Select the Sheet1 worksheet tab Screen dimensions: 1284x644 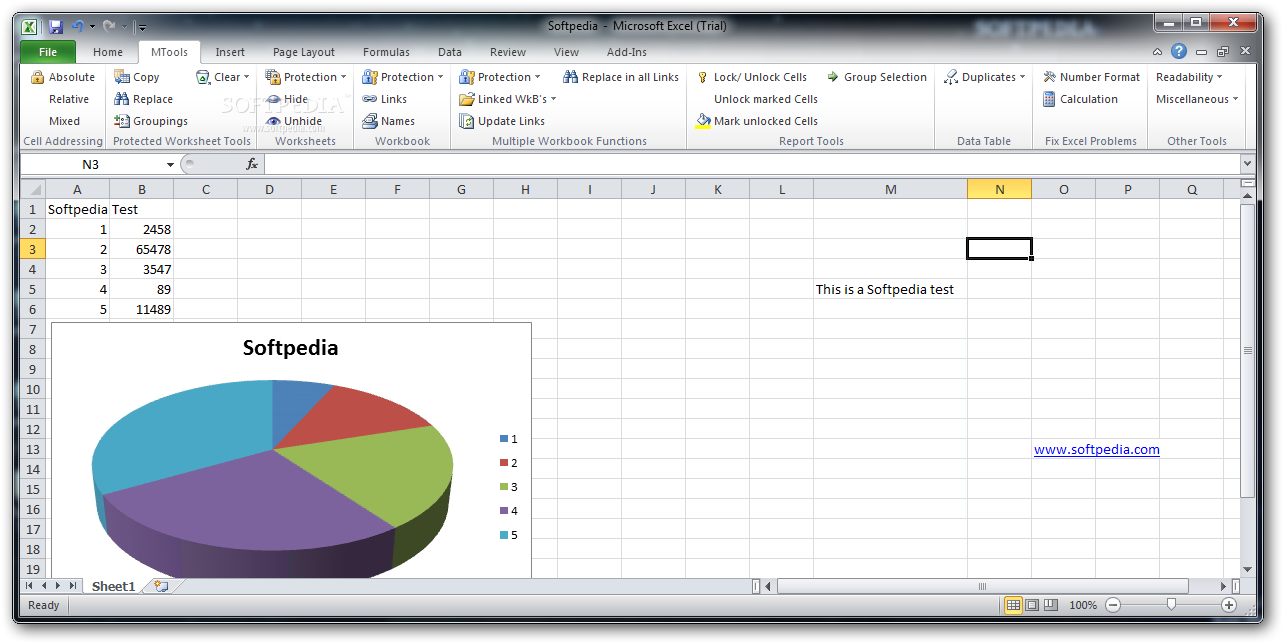coord(113,586)
